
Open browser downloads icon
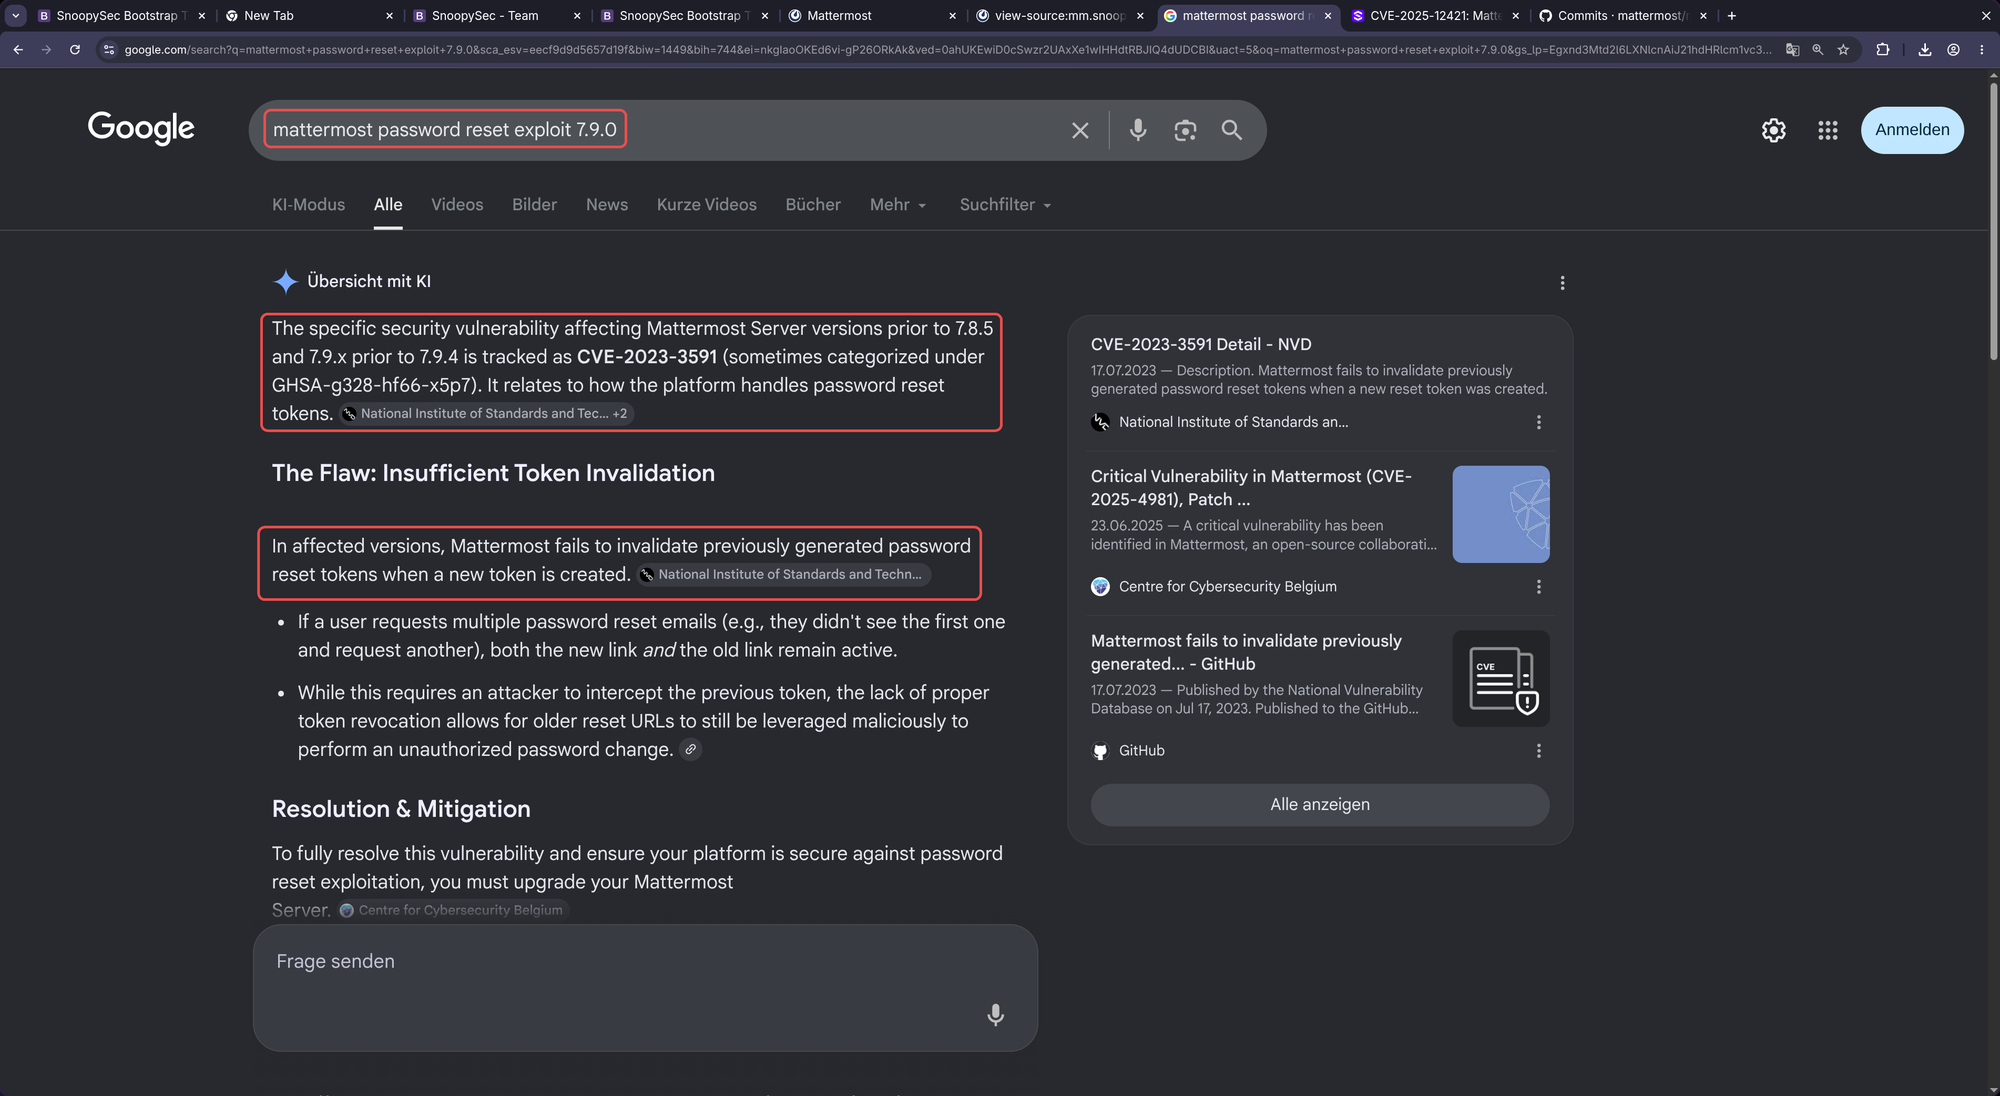click(1925, 49)
